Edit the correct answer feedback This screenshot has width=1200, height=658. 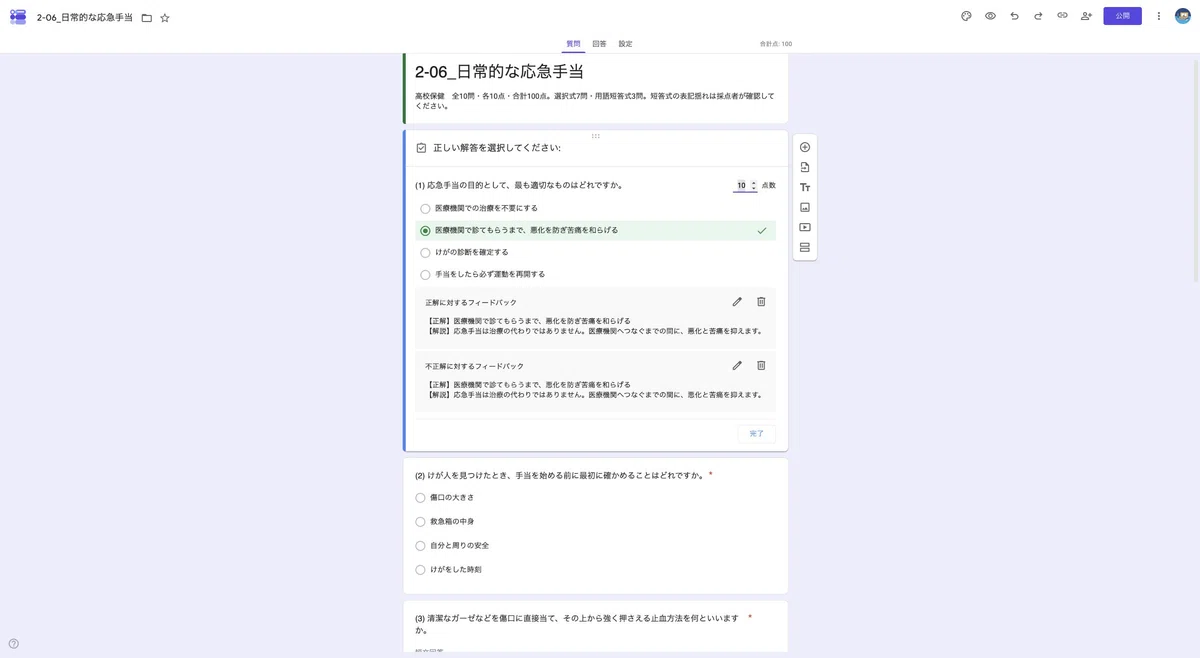click(x=737, y=301)
